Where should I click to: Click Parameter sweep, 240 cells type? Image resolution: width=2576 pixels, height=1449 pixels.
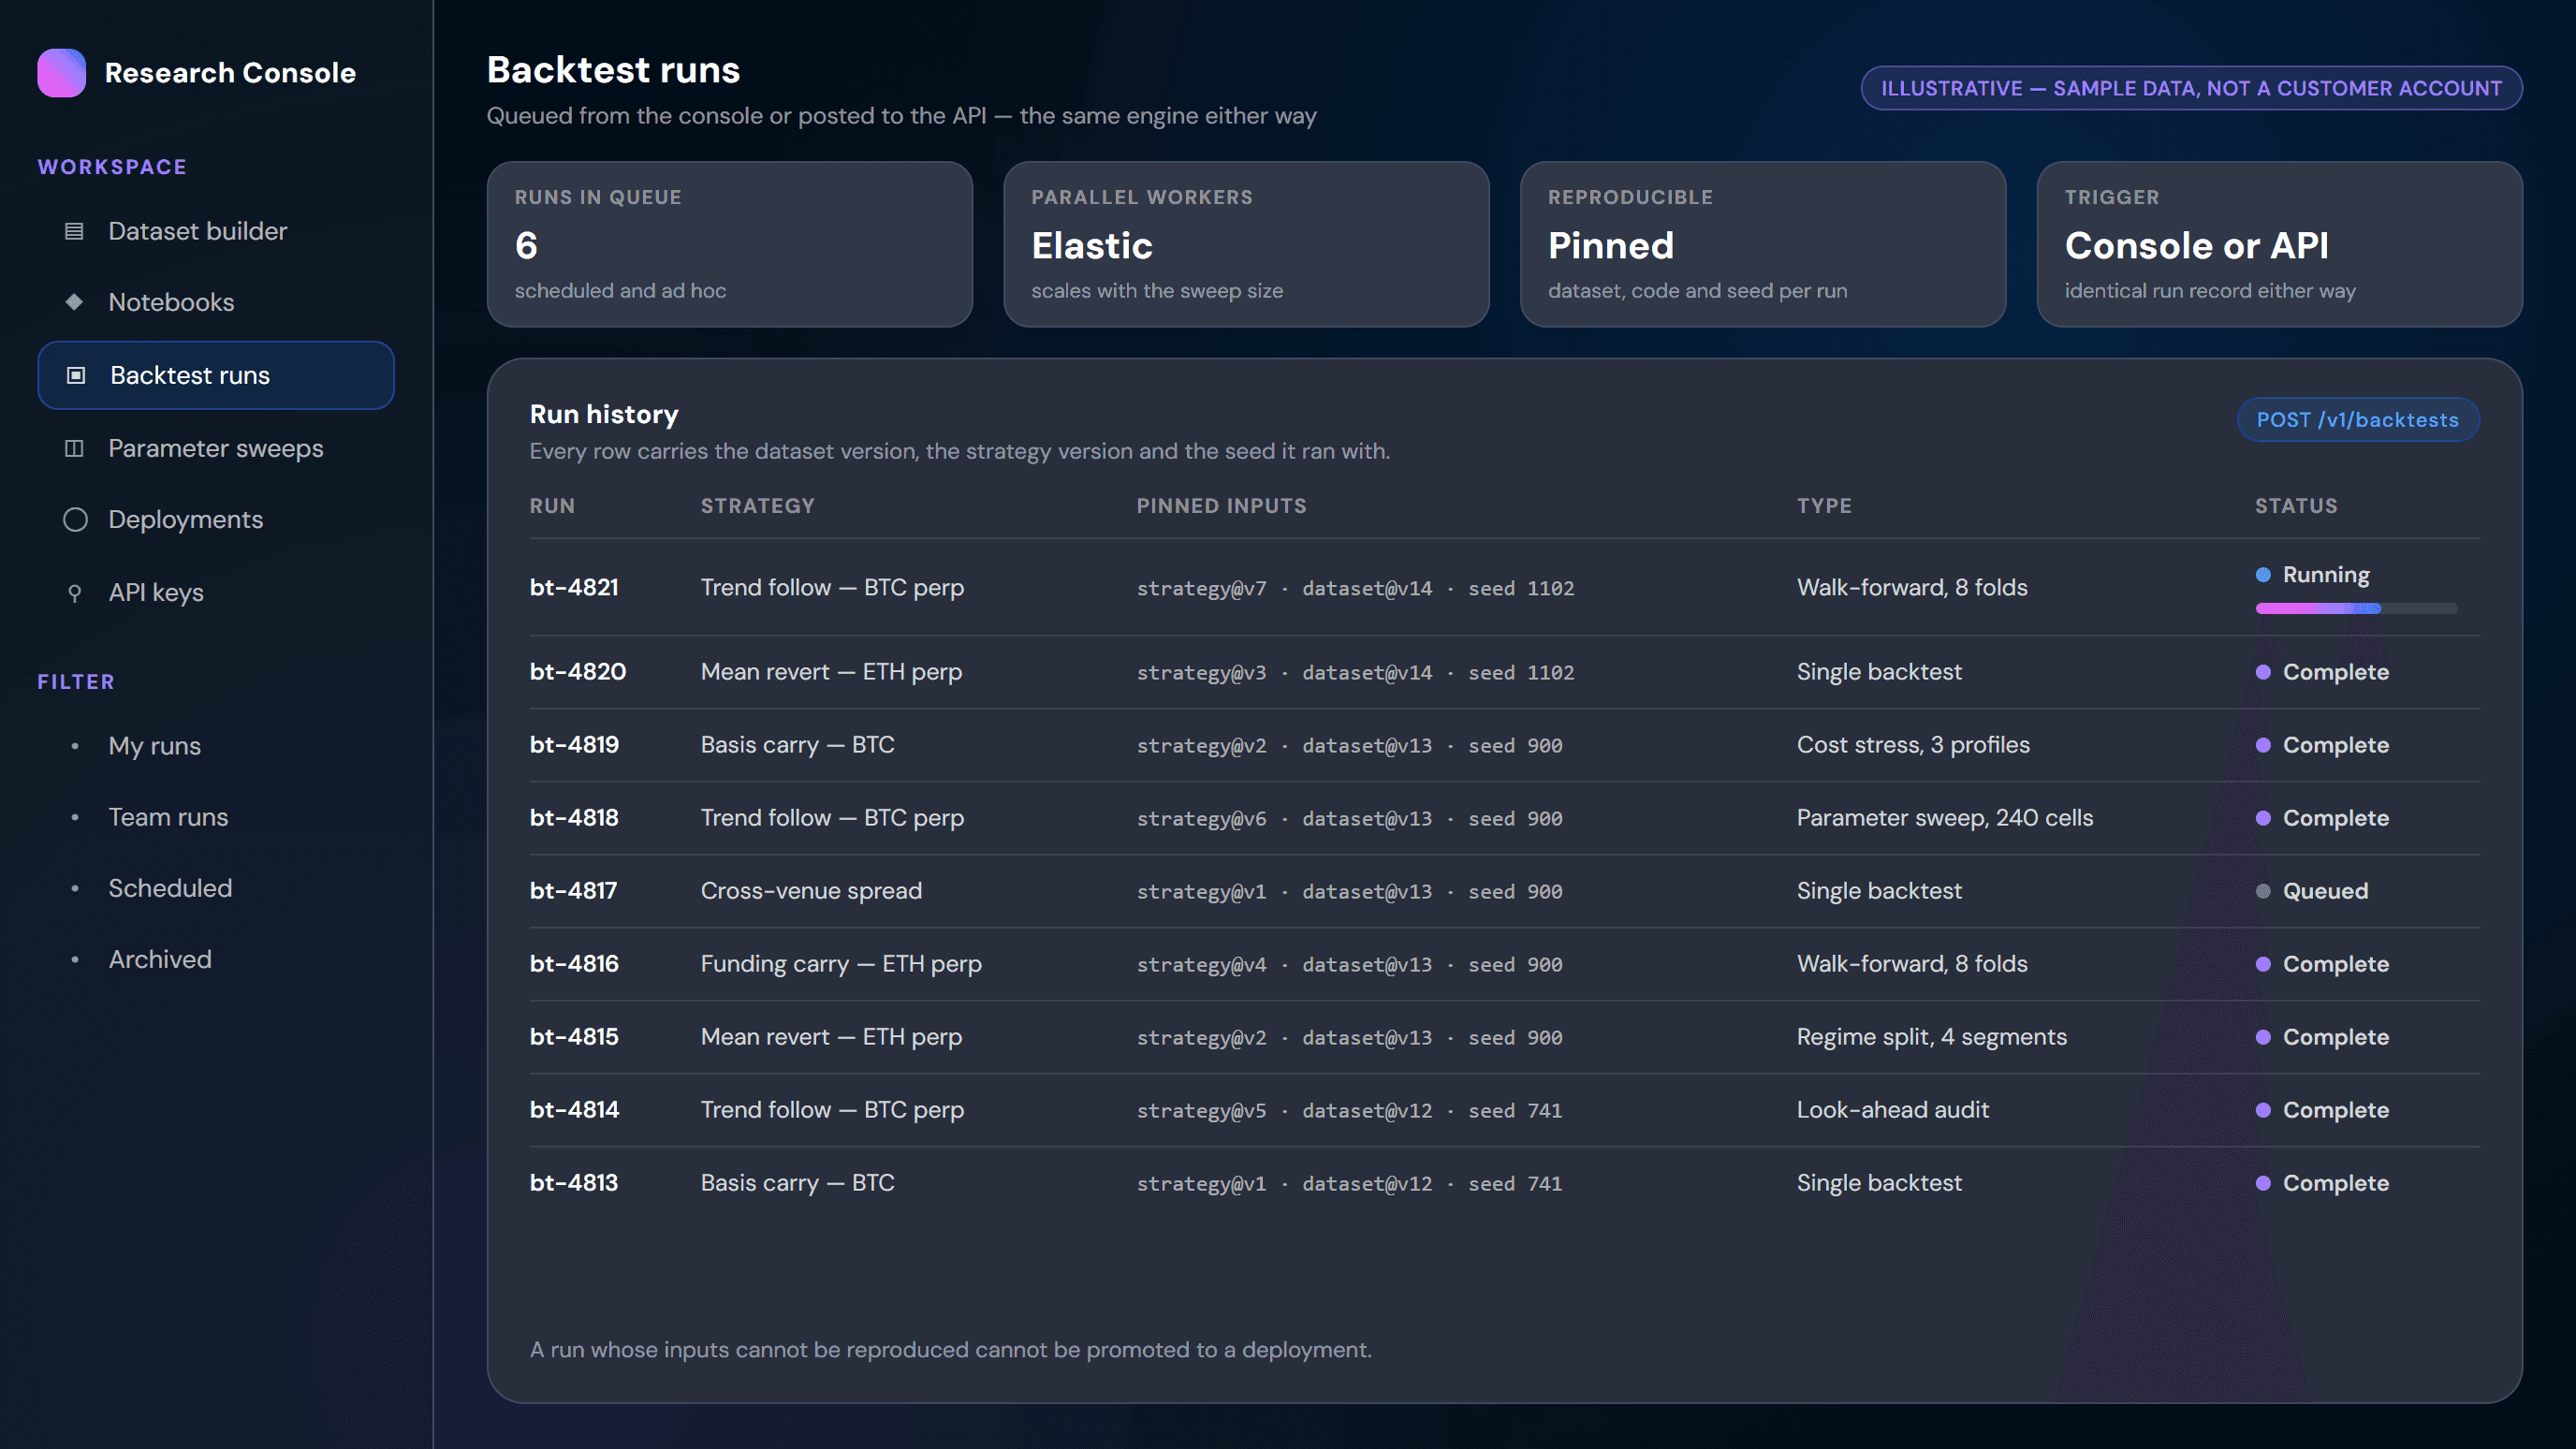[x=1944, y=818]
